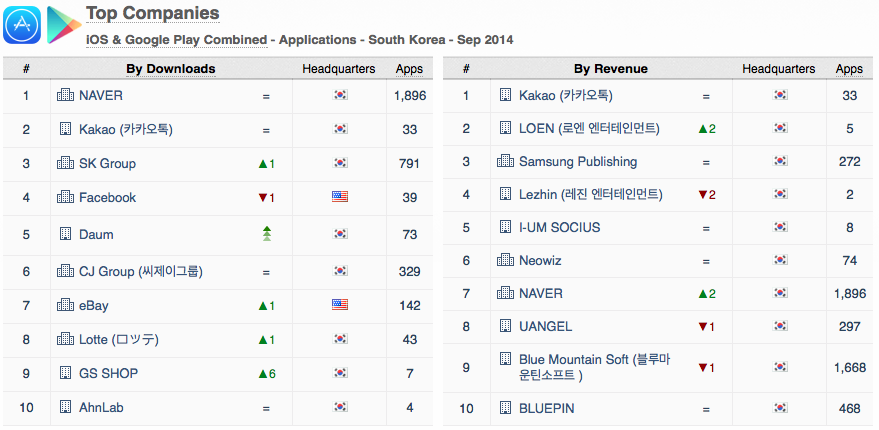This screenshot has height=430, width=879.
Task: Open the LOEN entertainment company link
Action: tap(589, 129)
